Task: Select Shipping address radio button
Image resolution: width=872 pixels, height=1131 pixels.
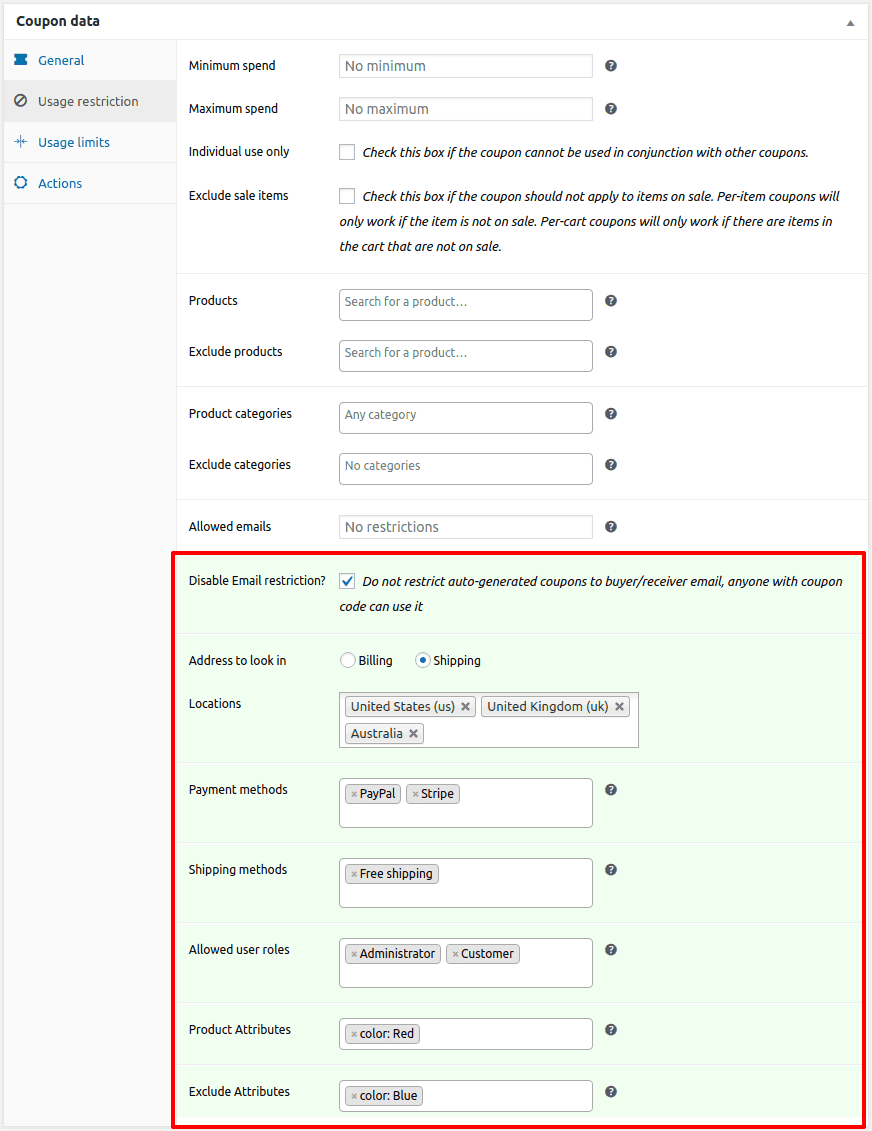Action: pyautogui.click(x=423, y=661)
